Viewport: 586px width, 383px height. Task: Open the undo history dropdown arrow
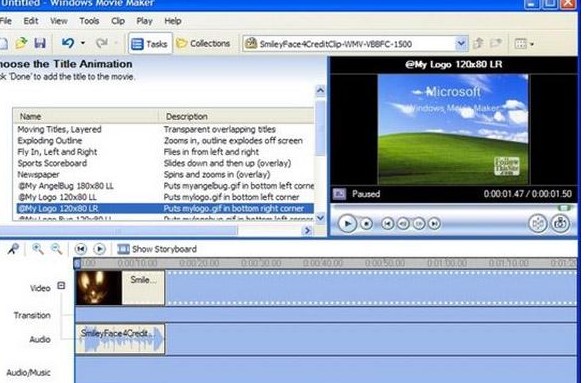(83, 43)
